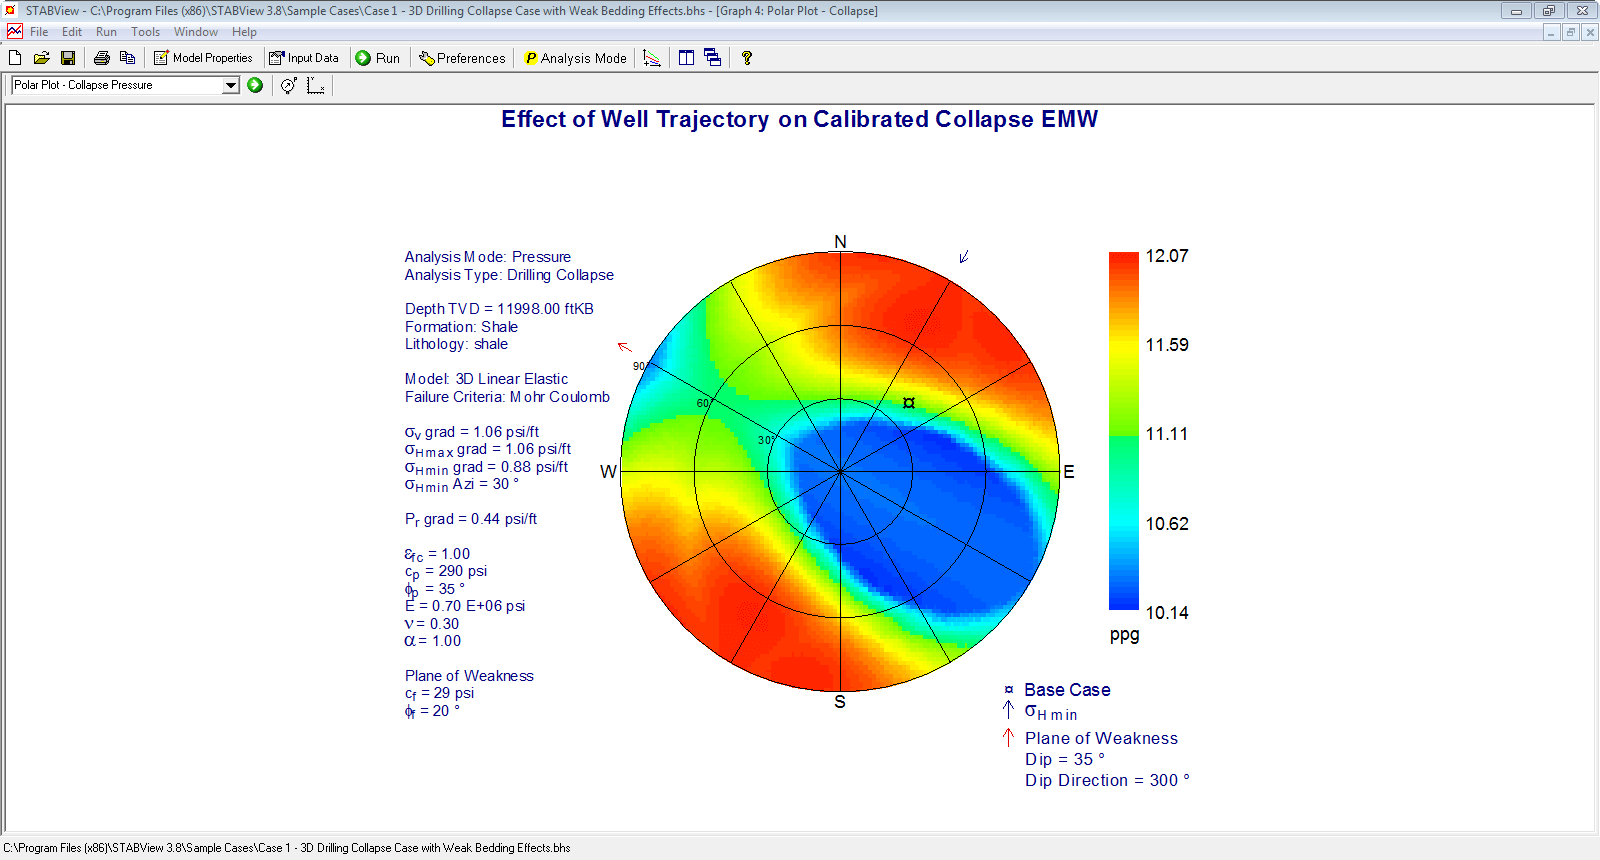Click the green go arrow beside plot selector
1600x860 pixels.
(x=255, y=85)
